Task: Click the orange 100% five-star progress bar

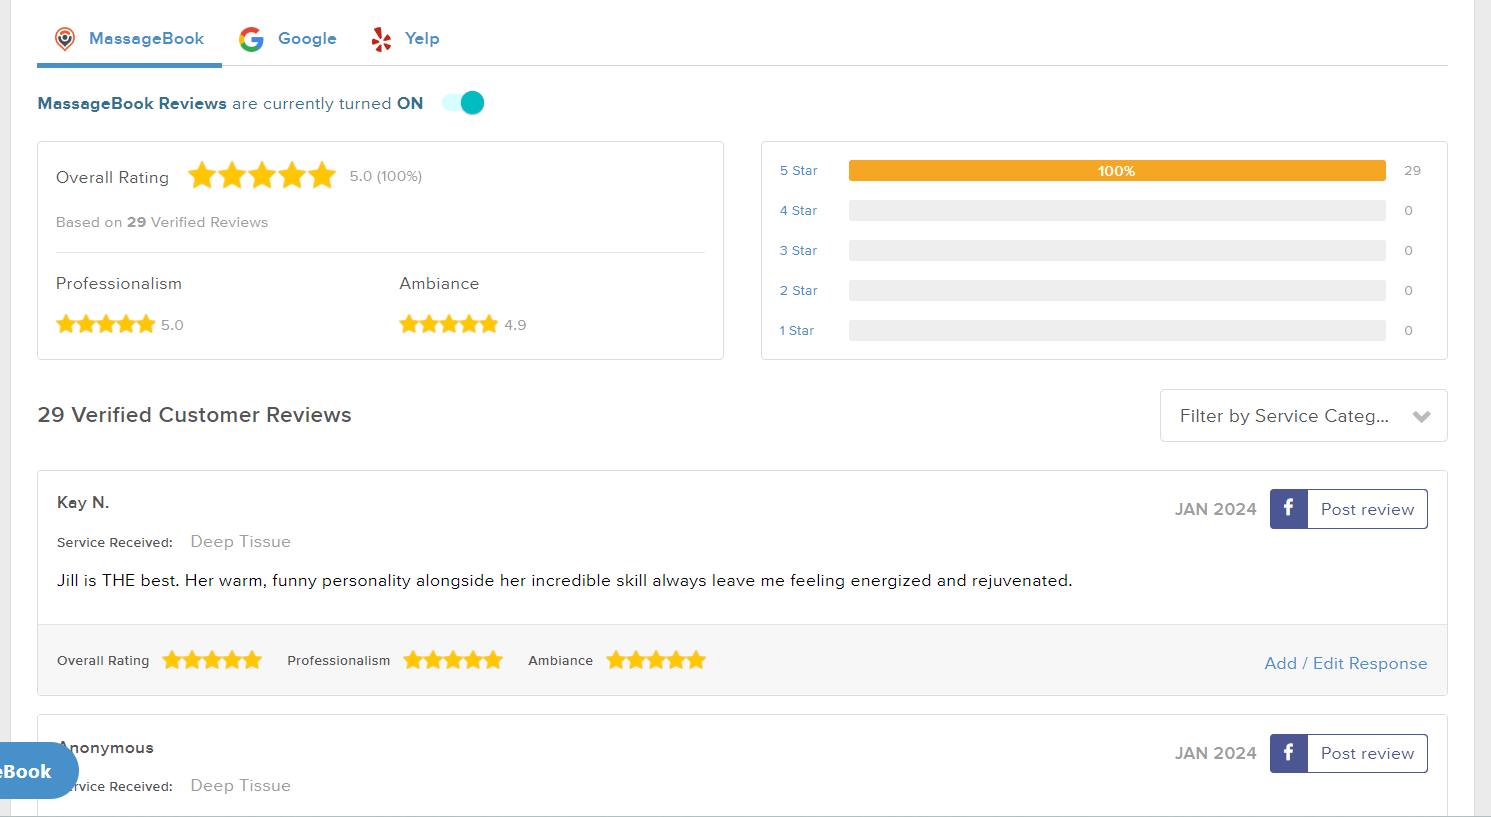Action: coord(1117,171)
